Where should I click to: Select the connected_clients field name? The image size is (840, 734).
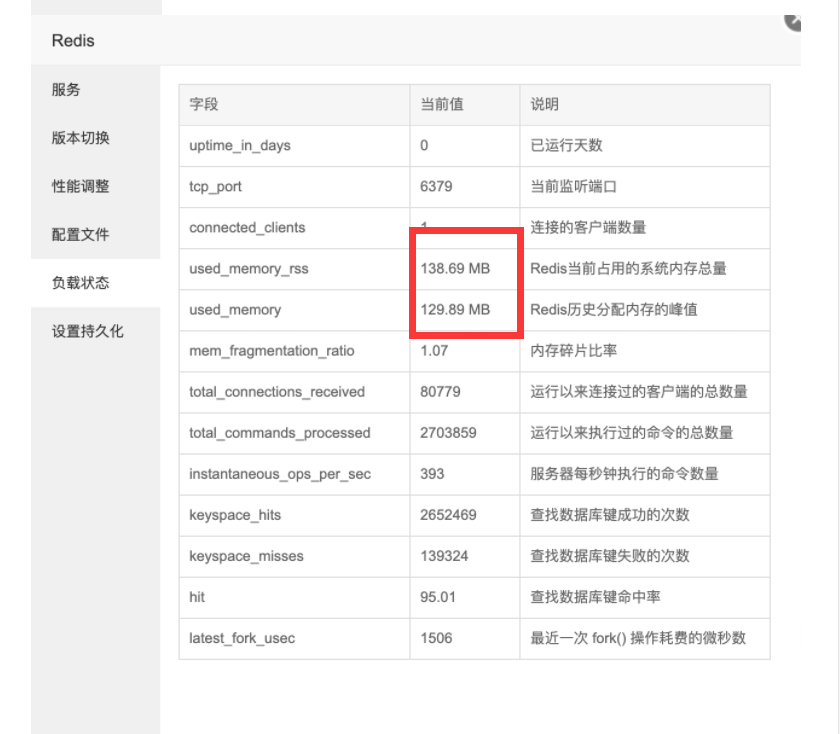pos(247,228)
